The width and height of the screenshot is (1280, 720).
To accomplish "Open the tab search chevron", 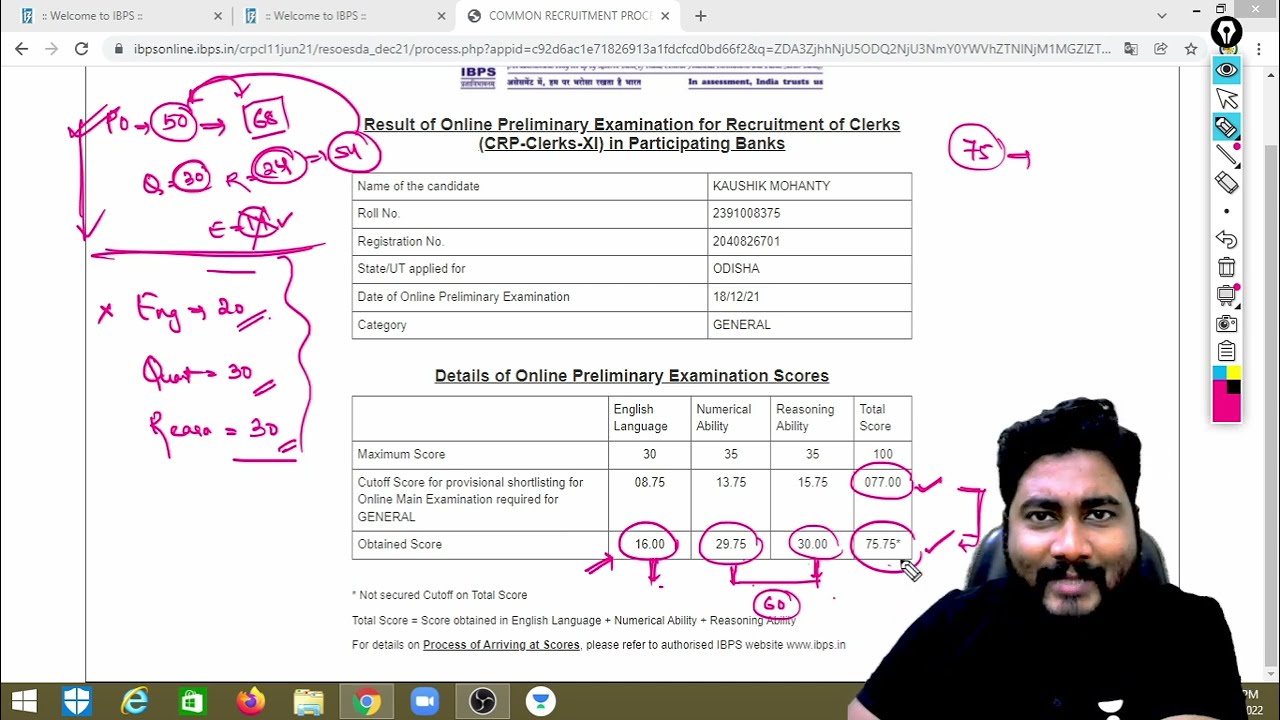I will point(1161,16).
